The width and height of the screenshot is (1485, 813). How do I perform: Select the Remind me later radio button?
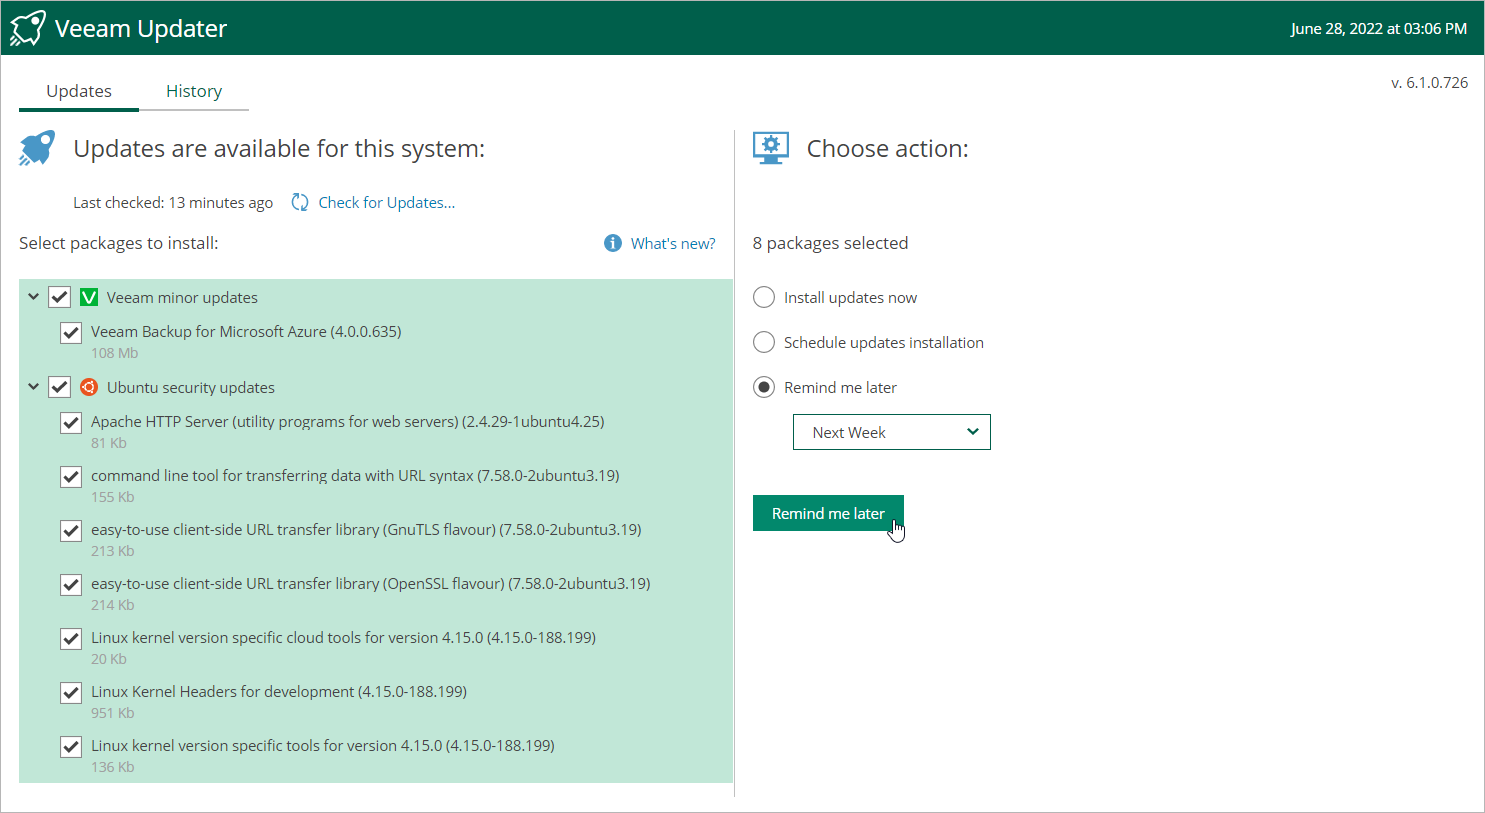tap(764, 387)
